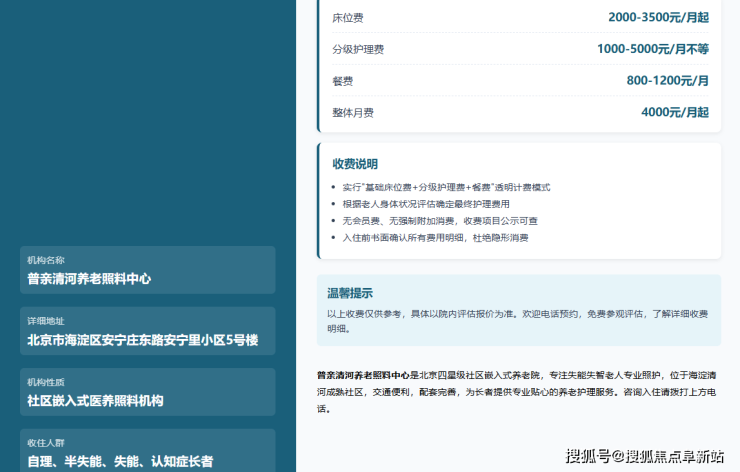Click the bullet about 评估确定最终护理费用
The width and height of the screenshot is (740, 472).
[426, 204]
